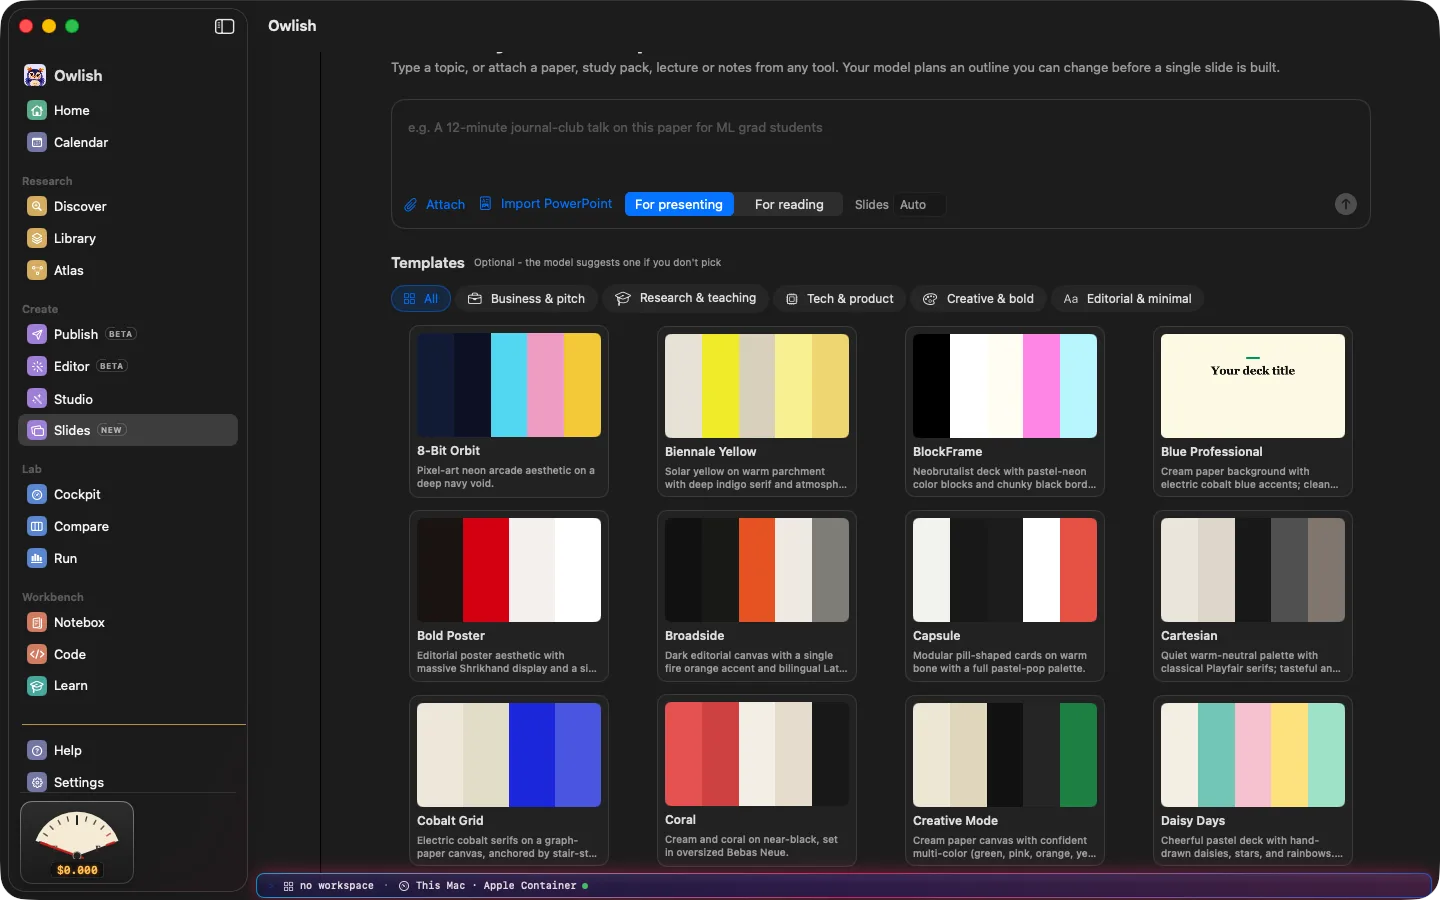Open Notebox in Workbench
The height and width of the screenshot is (900, 1440).
pyautogui.click(x=128, y=622)
